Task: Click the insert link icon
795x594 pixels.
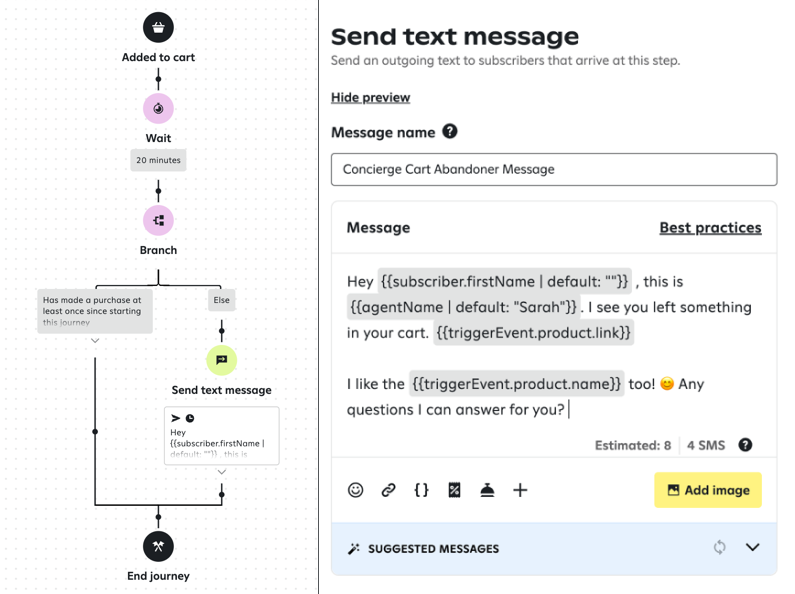Action: click(388, 490)
